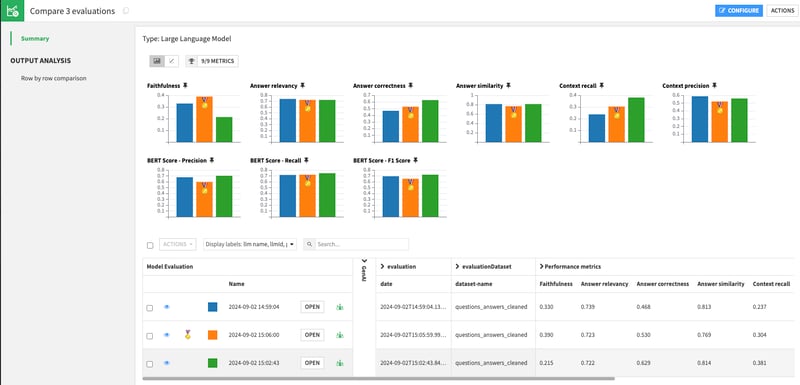The height and width of the screenshot is (385, 800).
Task: Tick the select-all checkbox above the table
Action: click(x=150, y=245)
